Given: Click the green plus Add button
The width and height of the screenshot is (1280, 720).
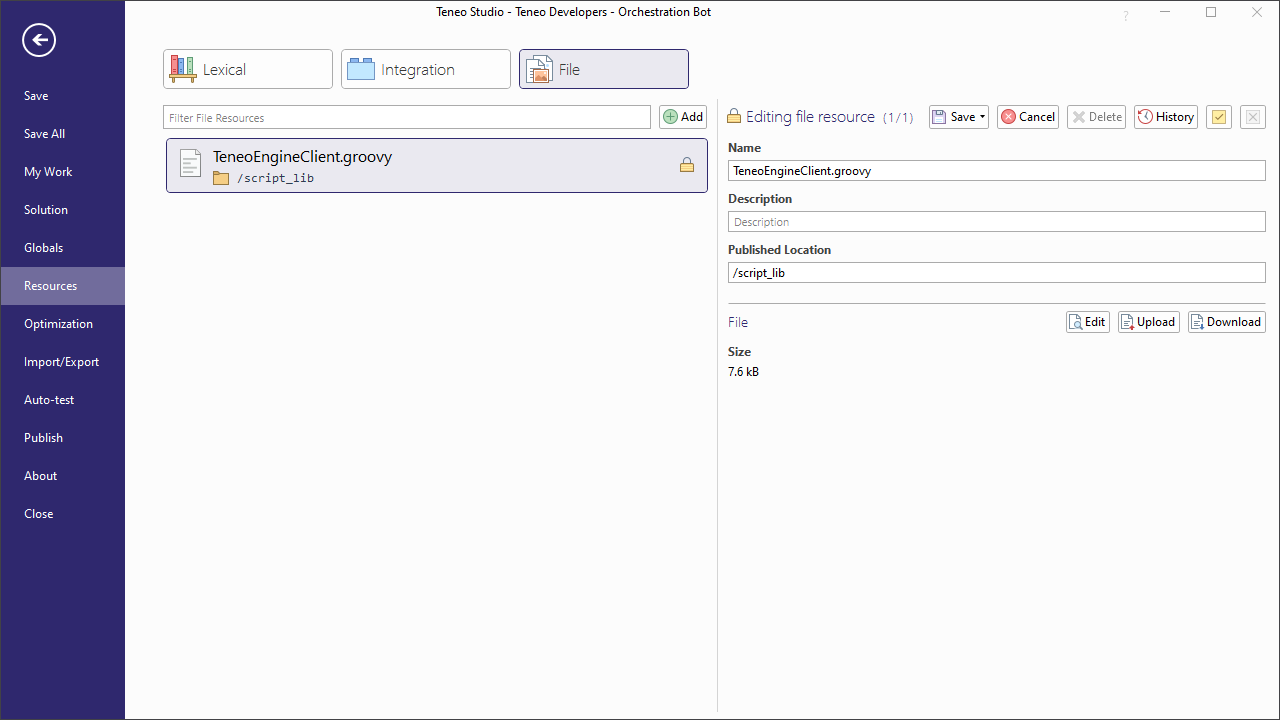Looking at the screenshot, I should (x=683, y=117).
